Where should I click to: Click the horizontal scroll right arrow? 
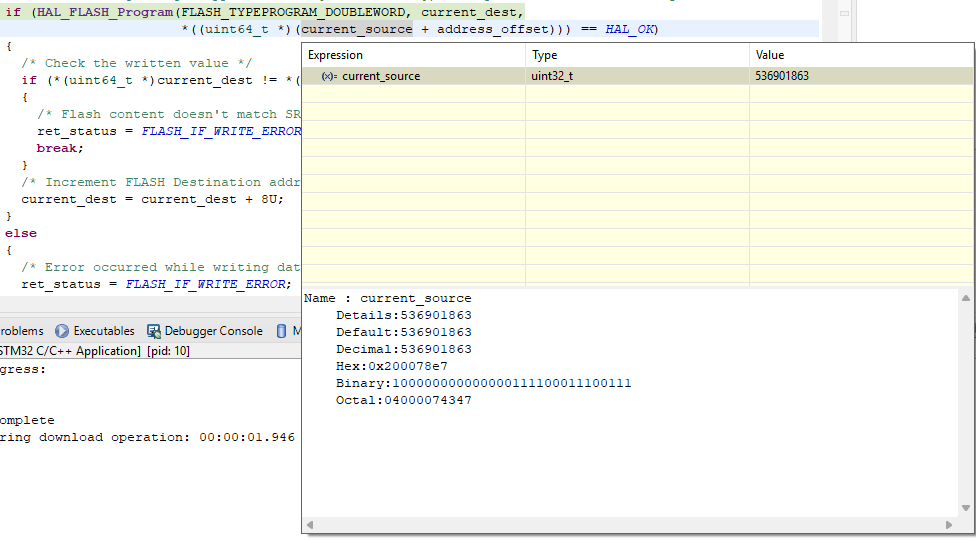click(x=949, y=524)
